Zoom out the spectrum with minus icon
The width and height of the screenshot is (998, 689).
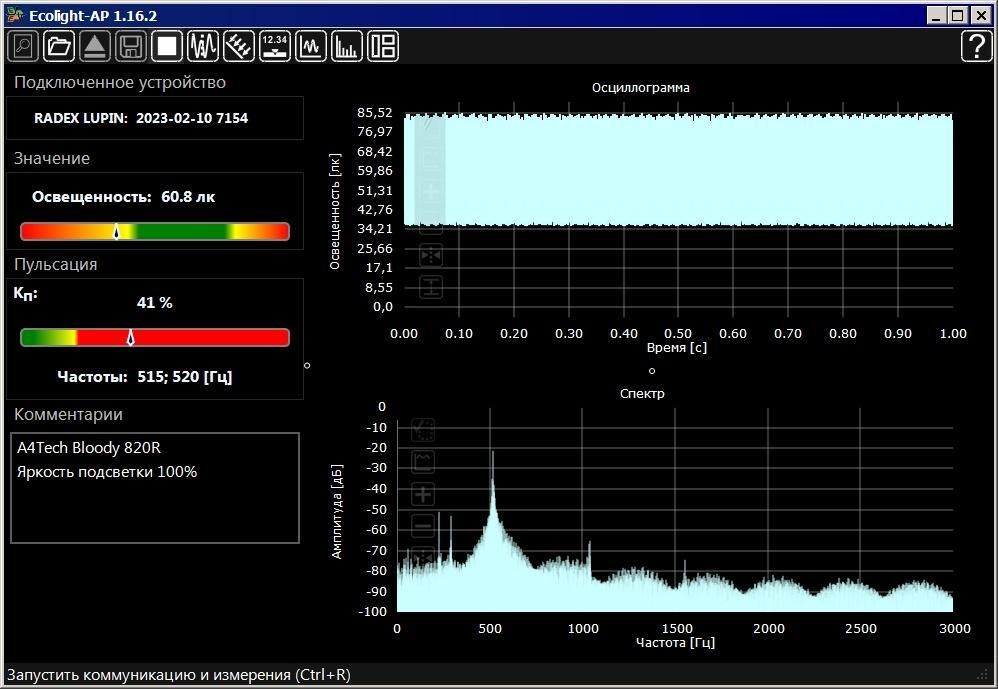pos(423,525)
